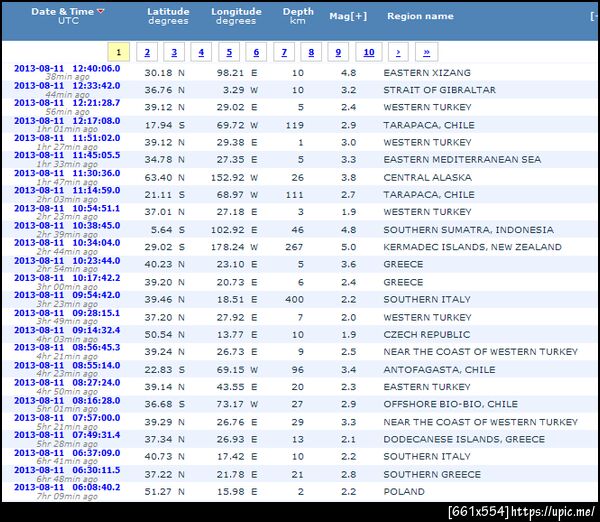Image resolution: width=600 pixels, height=522 pixels.
Task: Open earthquake 2013-08-11 07:57:00.0 entry
Action: (x=67, y=418)
